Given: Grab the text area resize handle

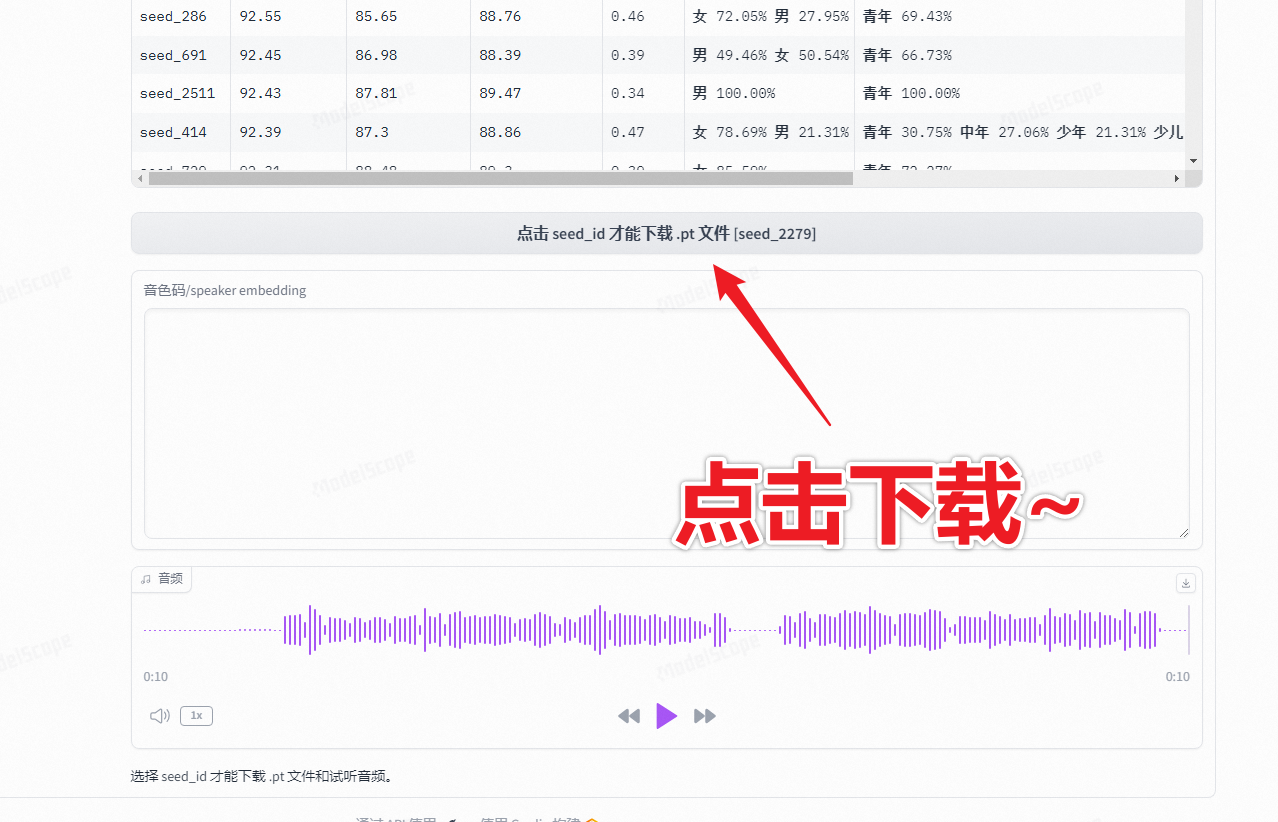Looking at the screenshot, I should point(1184,533).
